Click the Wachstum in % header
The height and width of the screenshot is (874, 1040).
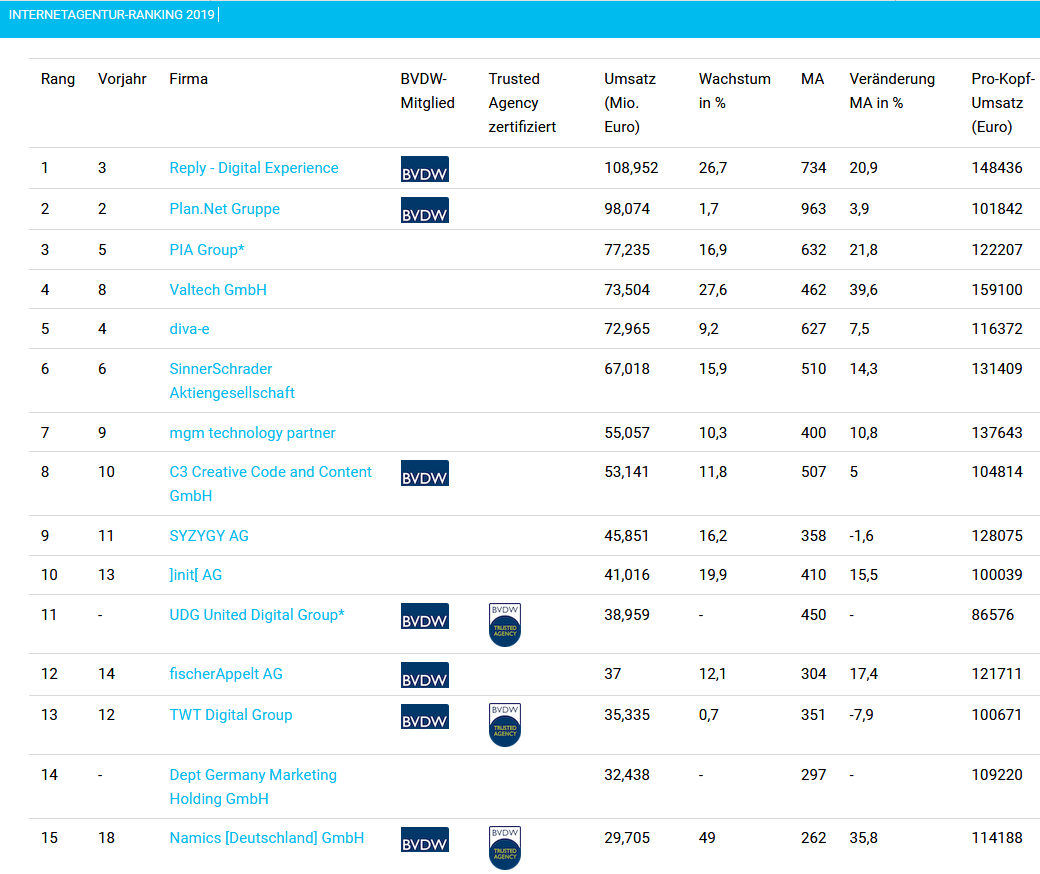click(x=735, y=91)
